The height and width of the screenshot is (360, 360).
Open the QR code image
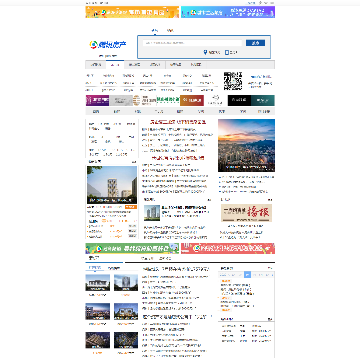pyautogui.click(x=233, y=81)
